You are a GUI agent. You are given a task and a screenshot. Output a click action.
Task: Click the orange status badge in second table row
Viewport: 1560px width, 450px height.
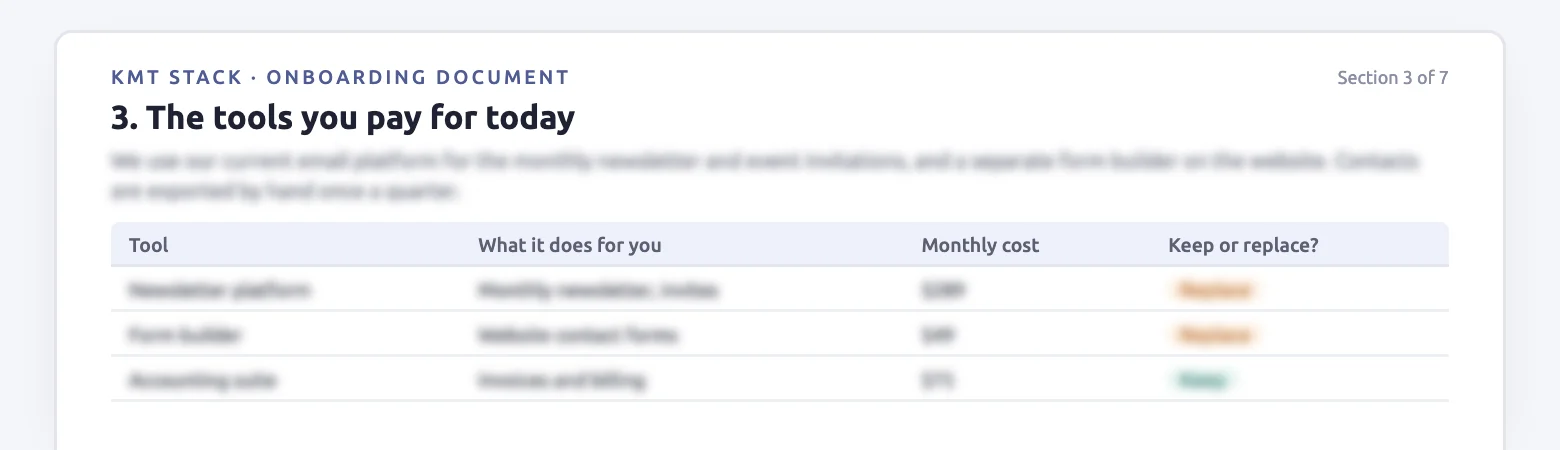click(1214, 335)
